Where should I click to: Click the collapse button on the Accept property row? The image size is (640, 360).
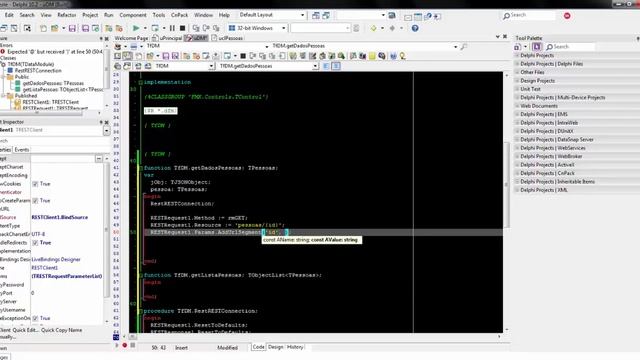coord(99,158)
